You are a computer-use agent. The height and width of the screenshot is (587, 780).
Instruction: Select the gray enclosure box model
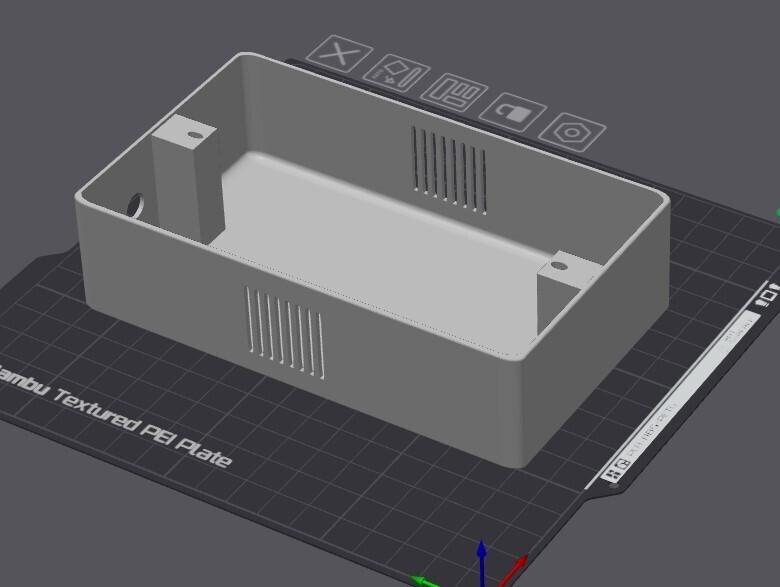point(372,260)
